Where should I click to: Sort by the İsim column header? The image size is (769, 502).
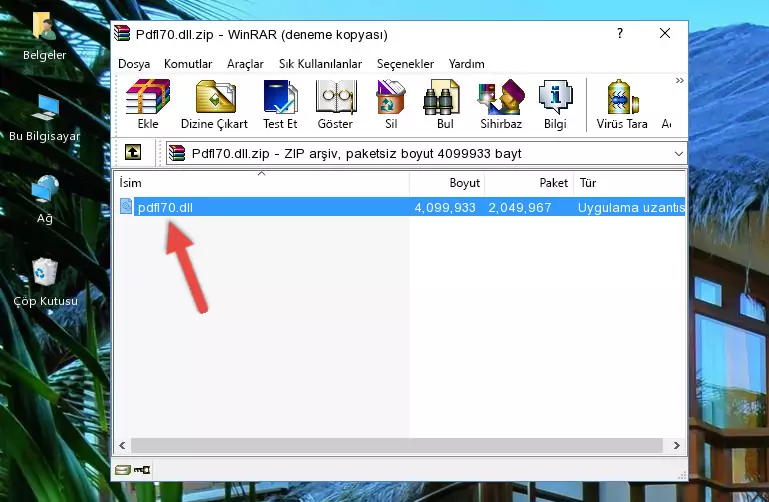tap(262, 183)
